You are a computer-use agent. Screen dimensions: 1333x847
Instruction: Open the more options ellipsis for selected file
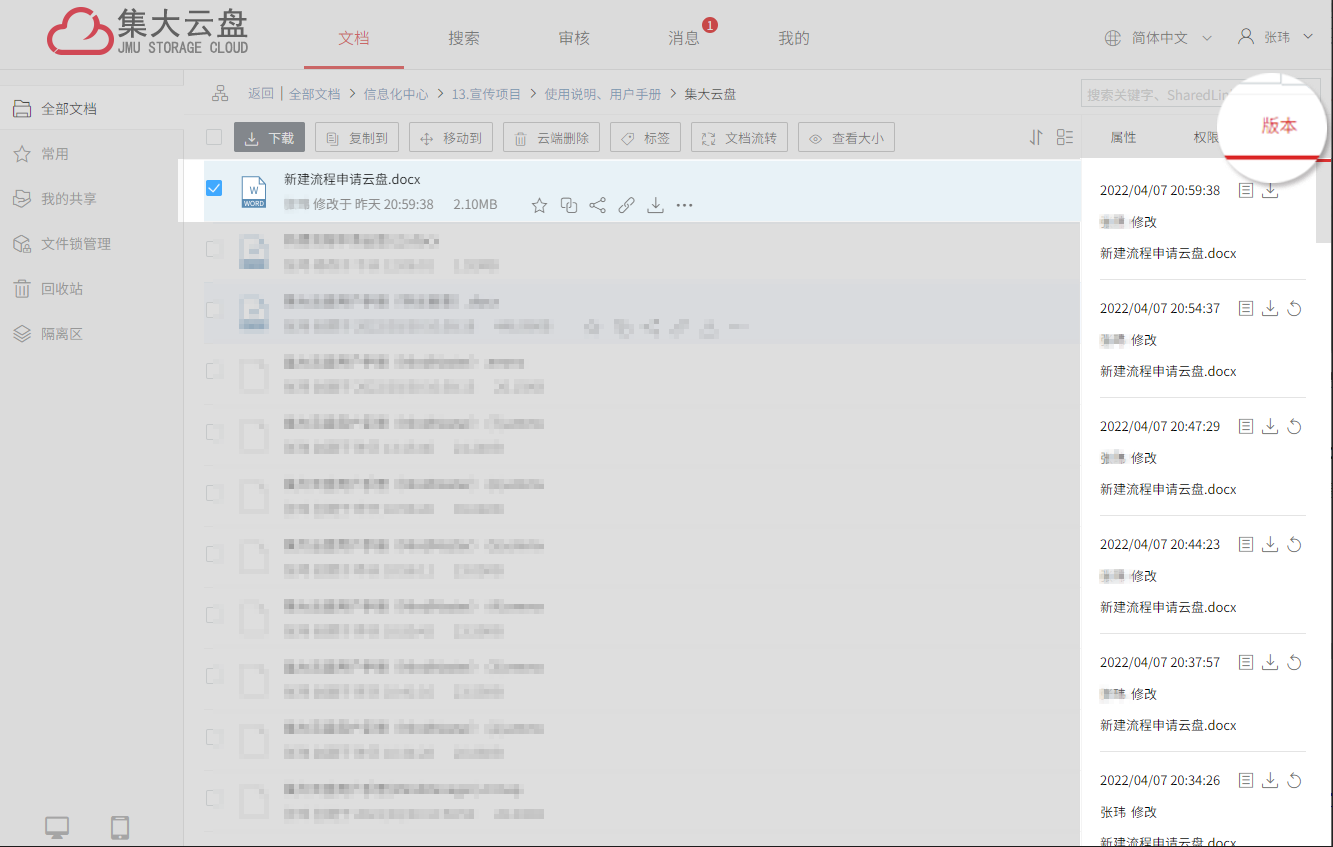coord(684,206)
